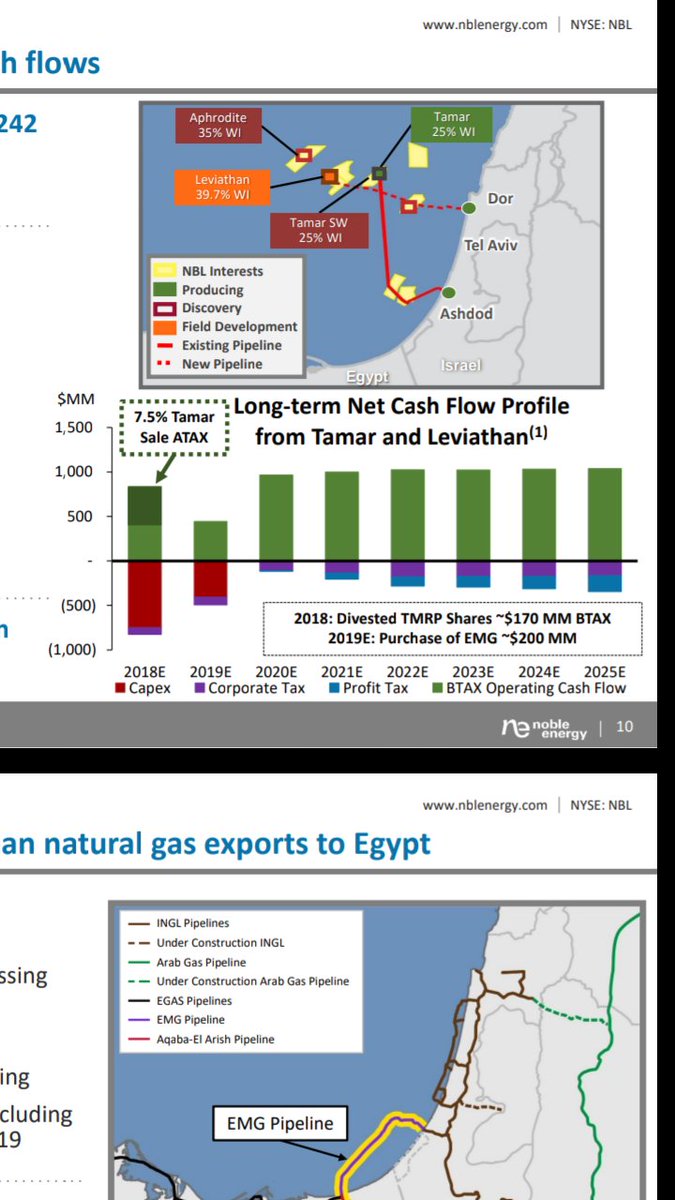Click the Noble Energy logo in the footer
The width and height of the screenshot is (675, 1200).
coord(544,727)
